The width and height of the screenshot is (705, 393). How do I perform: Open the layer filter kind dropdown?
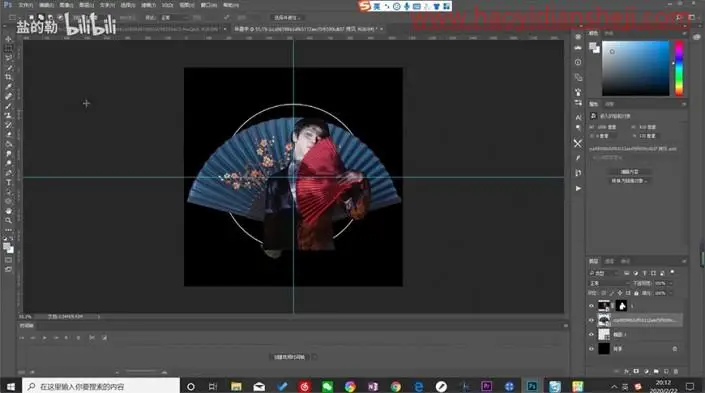[604, 273]
